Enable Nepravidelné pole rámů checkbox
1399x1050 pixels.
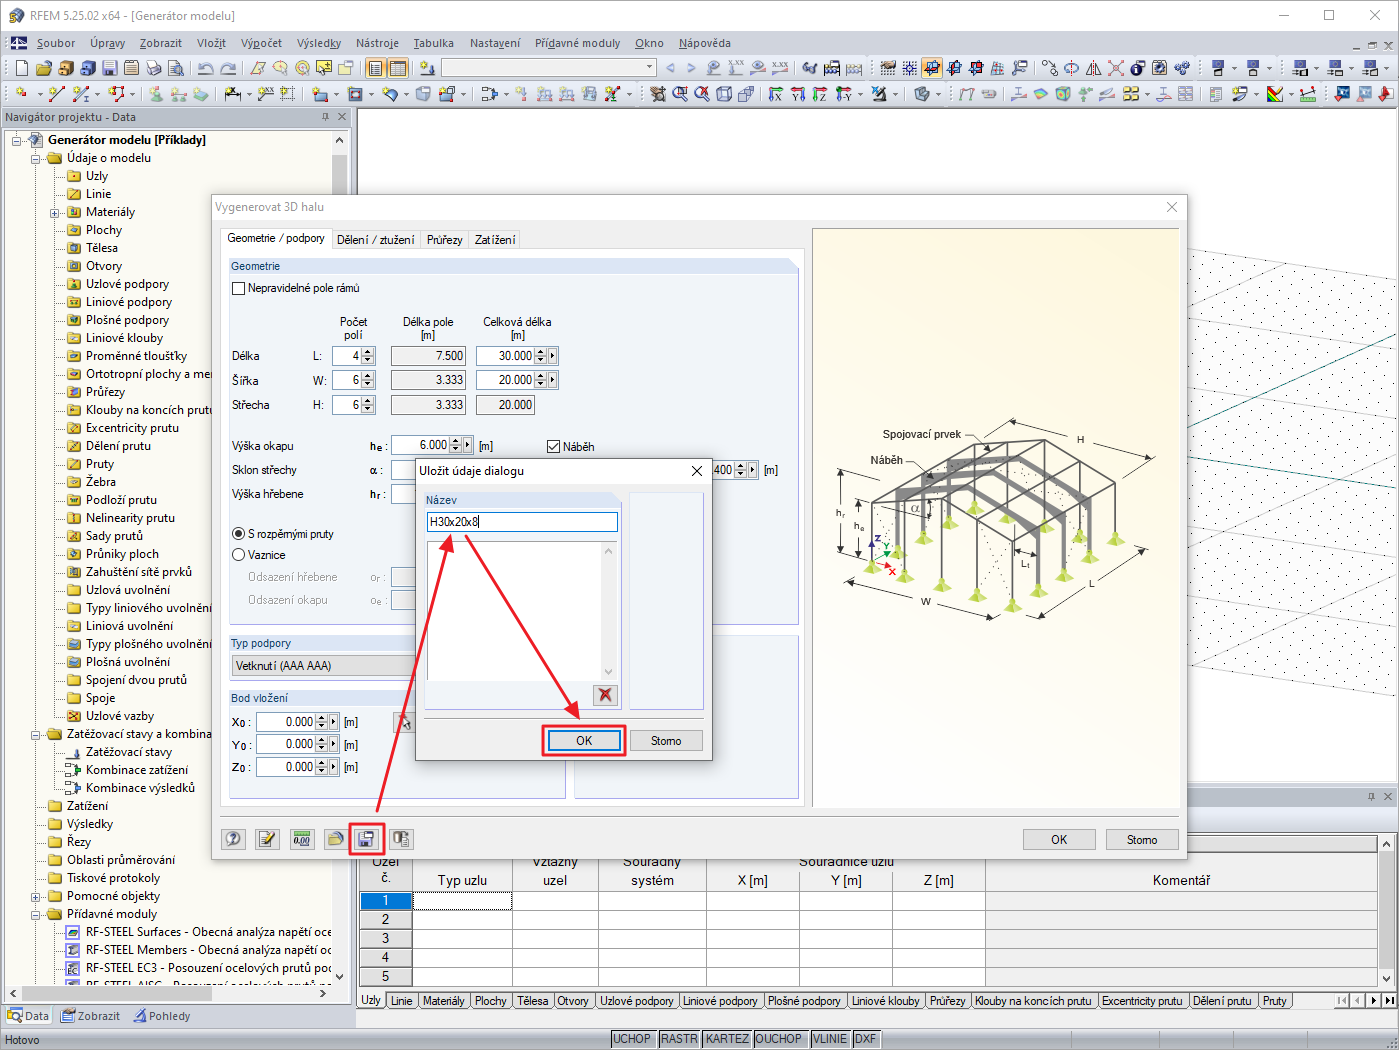point(238,288)
